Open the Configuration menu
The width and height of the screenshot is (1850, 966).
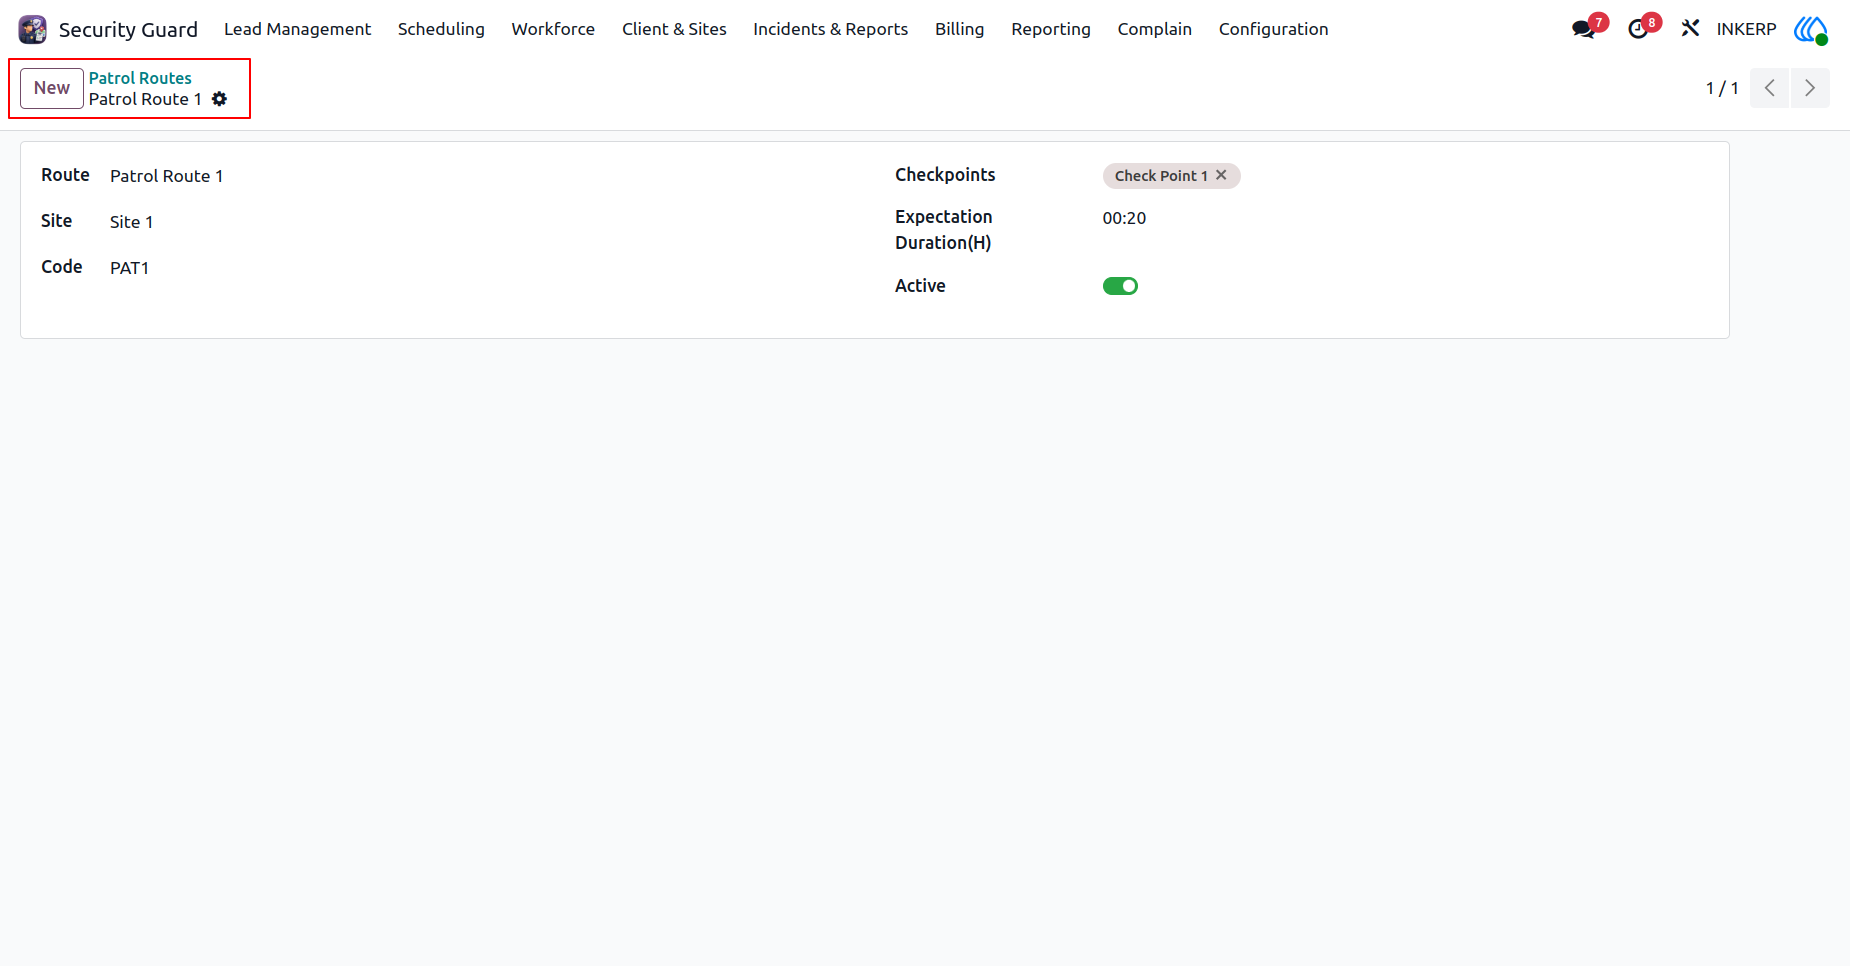click(1273, 29)
